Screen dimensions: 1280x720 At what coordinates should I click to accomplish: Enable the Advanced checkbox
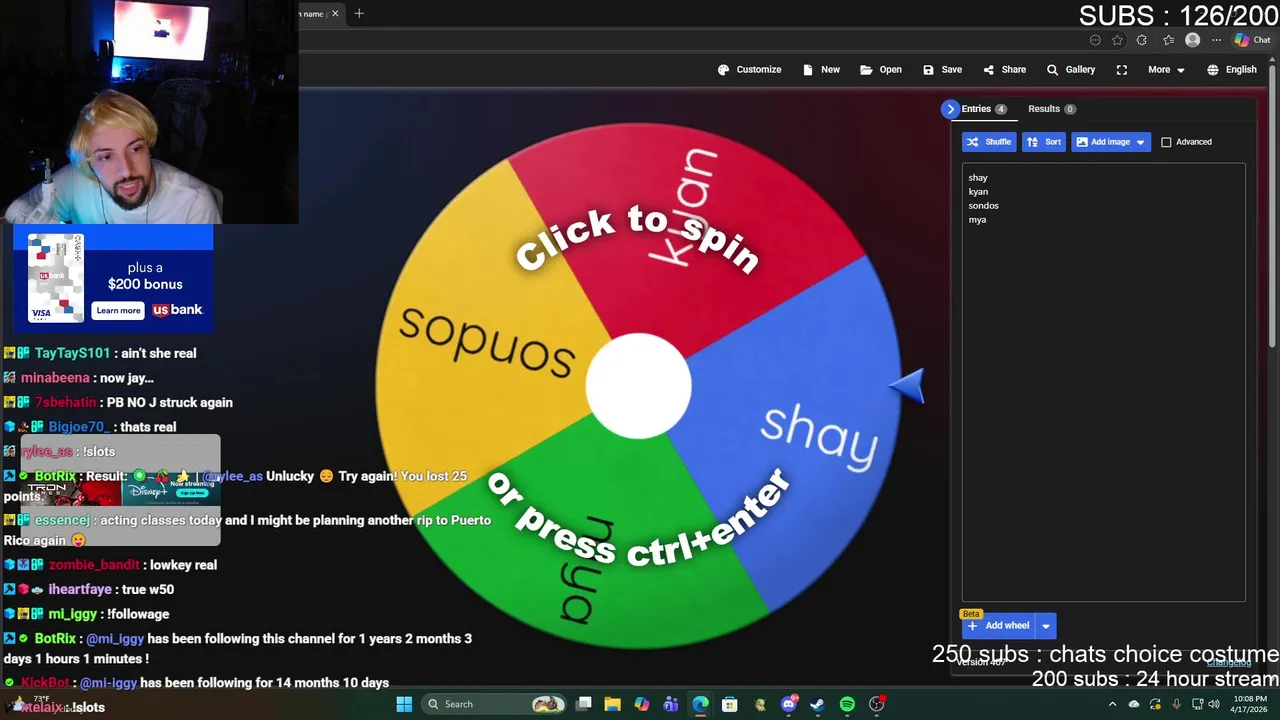[x=1166, y=142]
